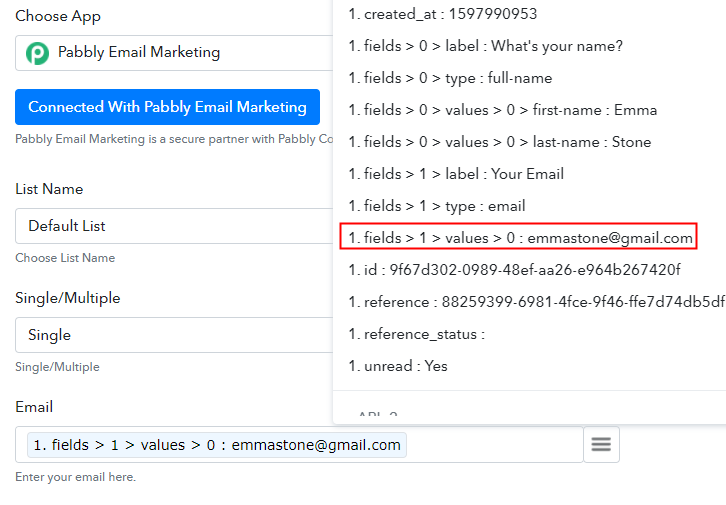Viewport: 726px width, 505px height.
Task: Select the unread : Yes option
Action: 398,366
